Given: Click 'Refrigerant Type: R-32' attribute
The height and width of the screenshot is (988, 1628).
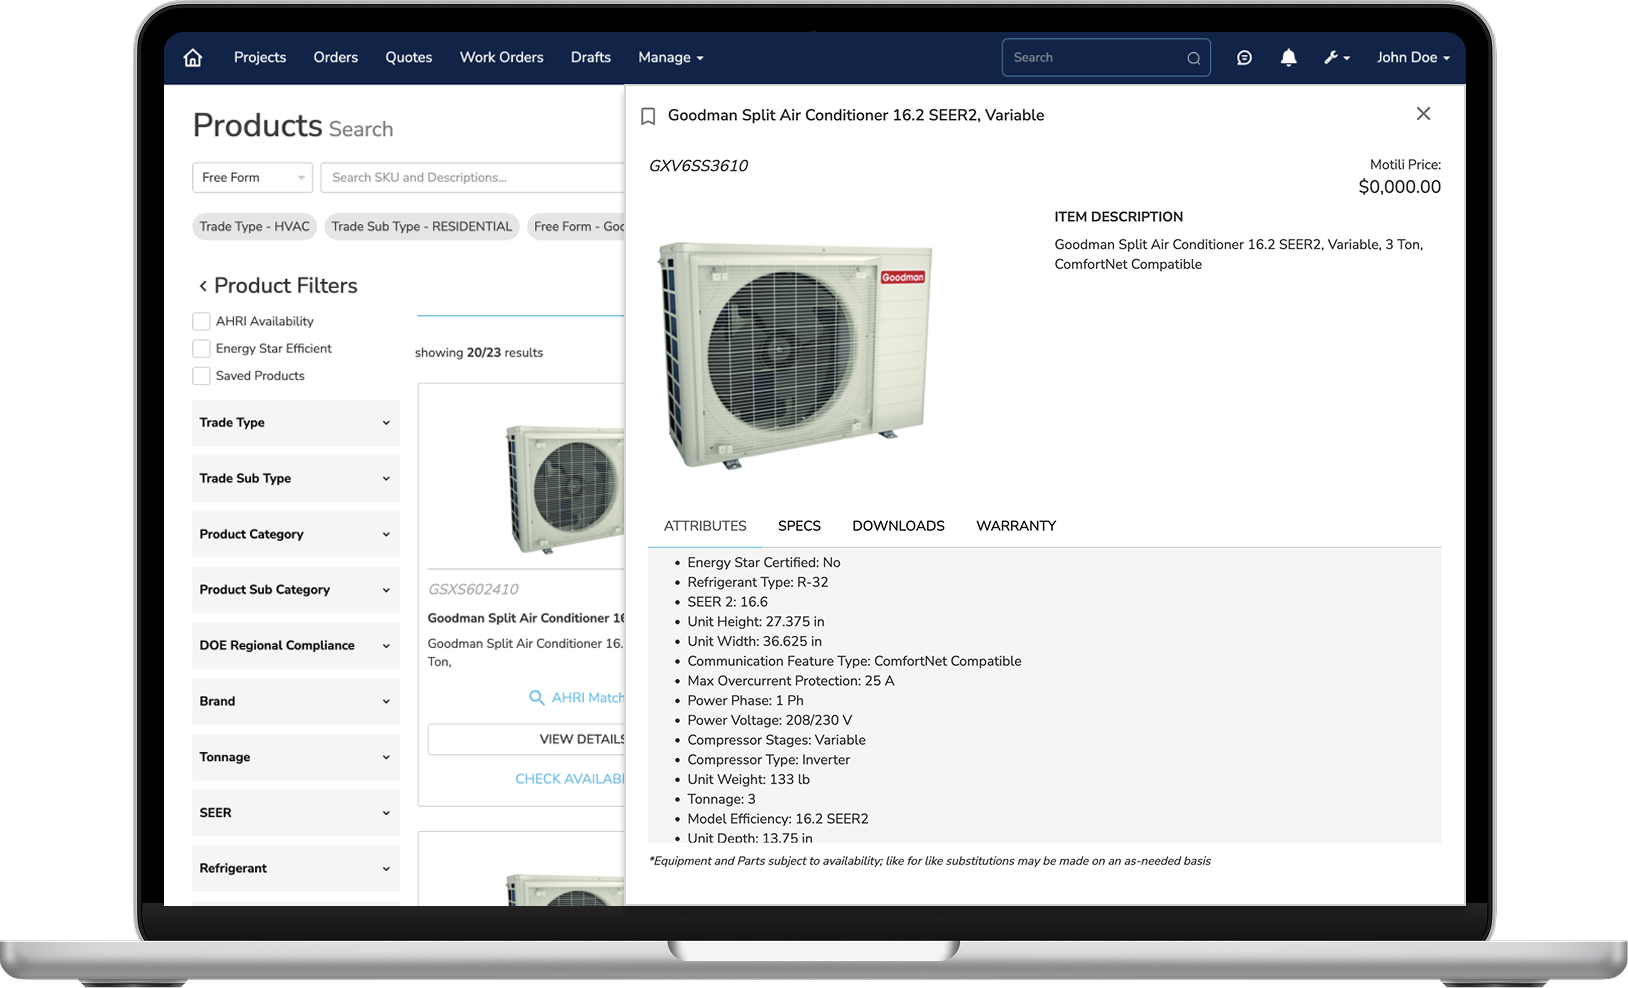Looking at the screenshot, I should [757, 582].
